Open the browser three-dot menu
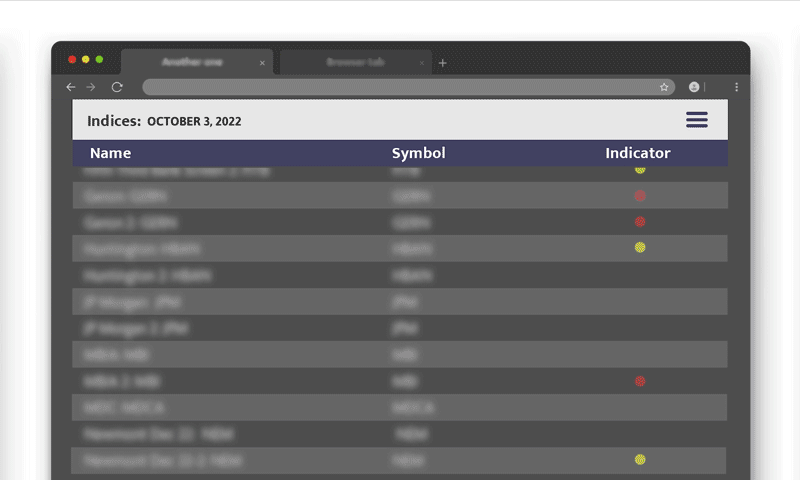This screenshot has height=480, width=800. pyautogui.click(x=737, y=87)
